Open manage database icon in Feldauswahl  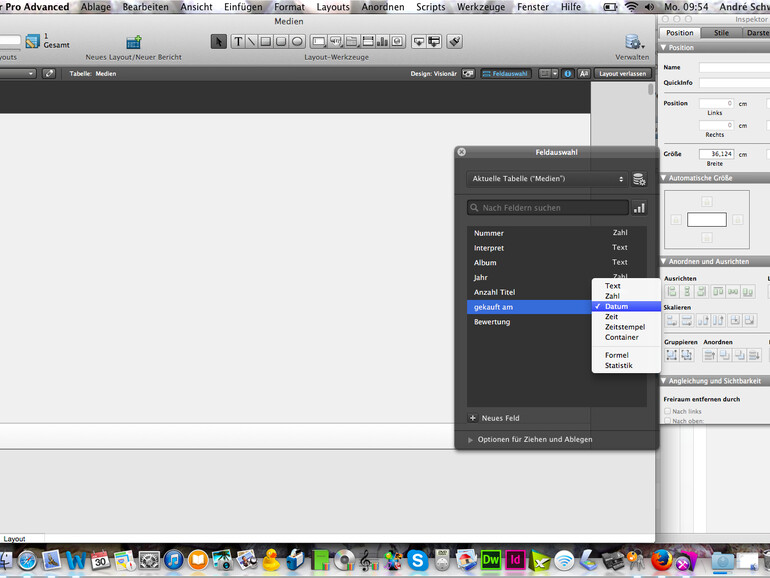tap(639, 179)
